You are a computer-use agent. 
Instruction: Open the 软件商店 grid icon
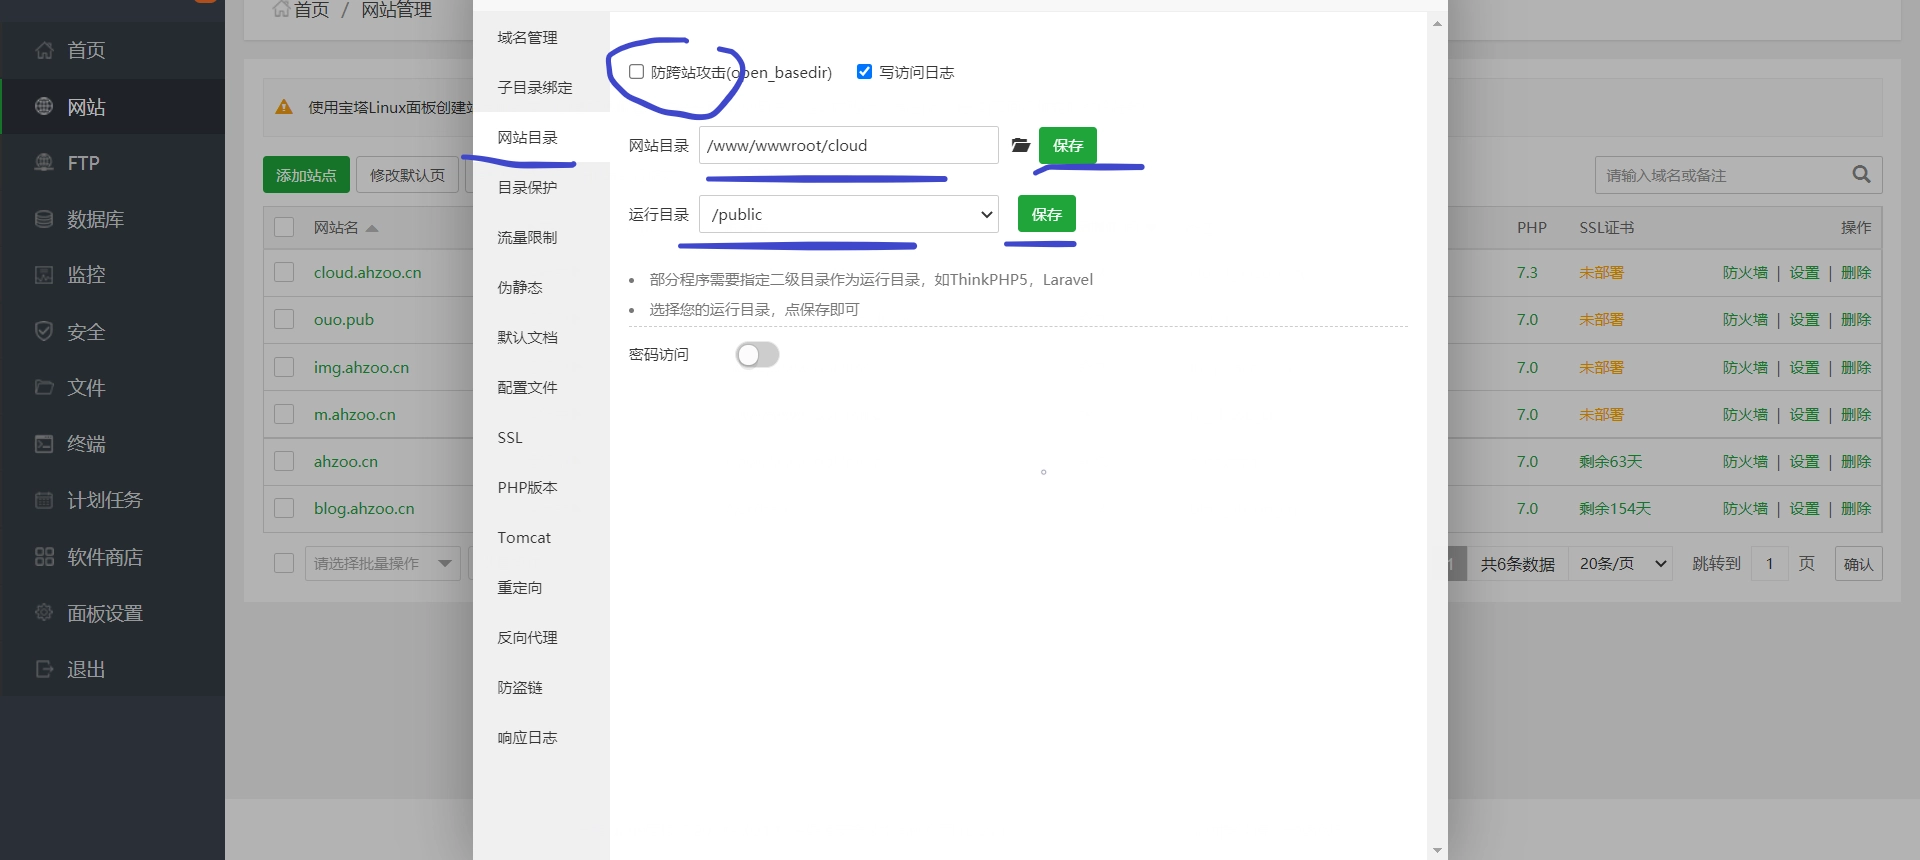[x=44, y=556]
